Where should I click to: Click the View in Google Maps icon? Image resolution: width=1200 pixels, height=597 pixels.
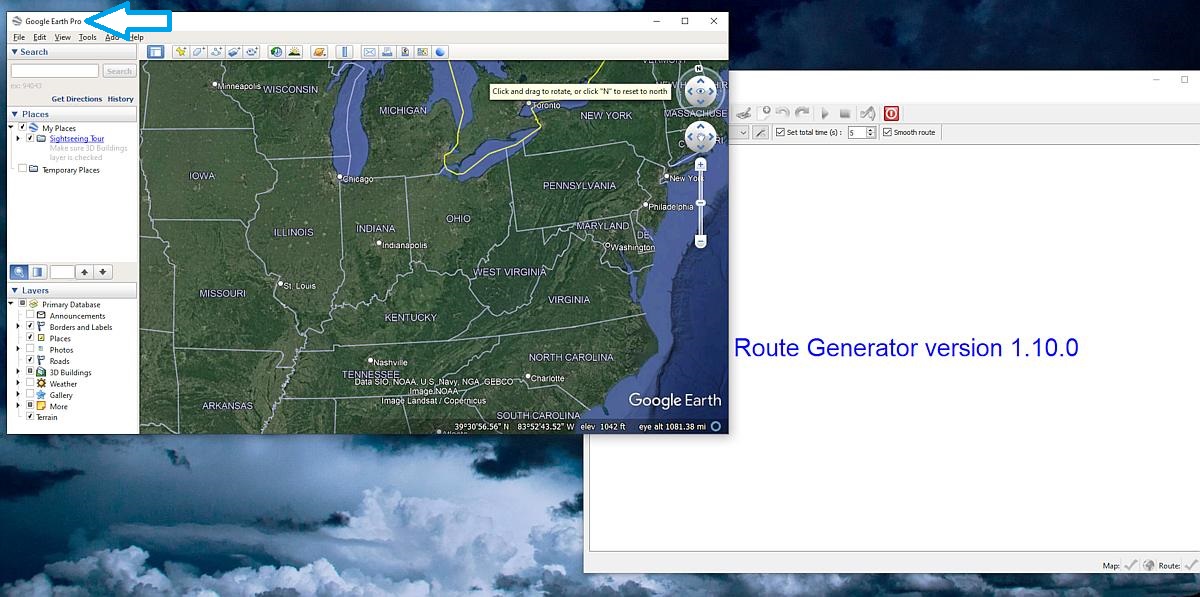click(x=423, y=52)
